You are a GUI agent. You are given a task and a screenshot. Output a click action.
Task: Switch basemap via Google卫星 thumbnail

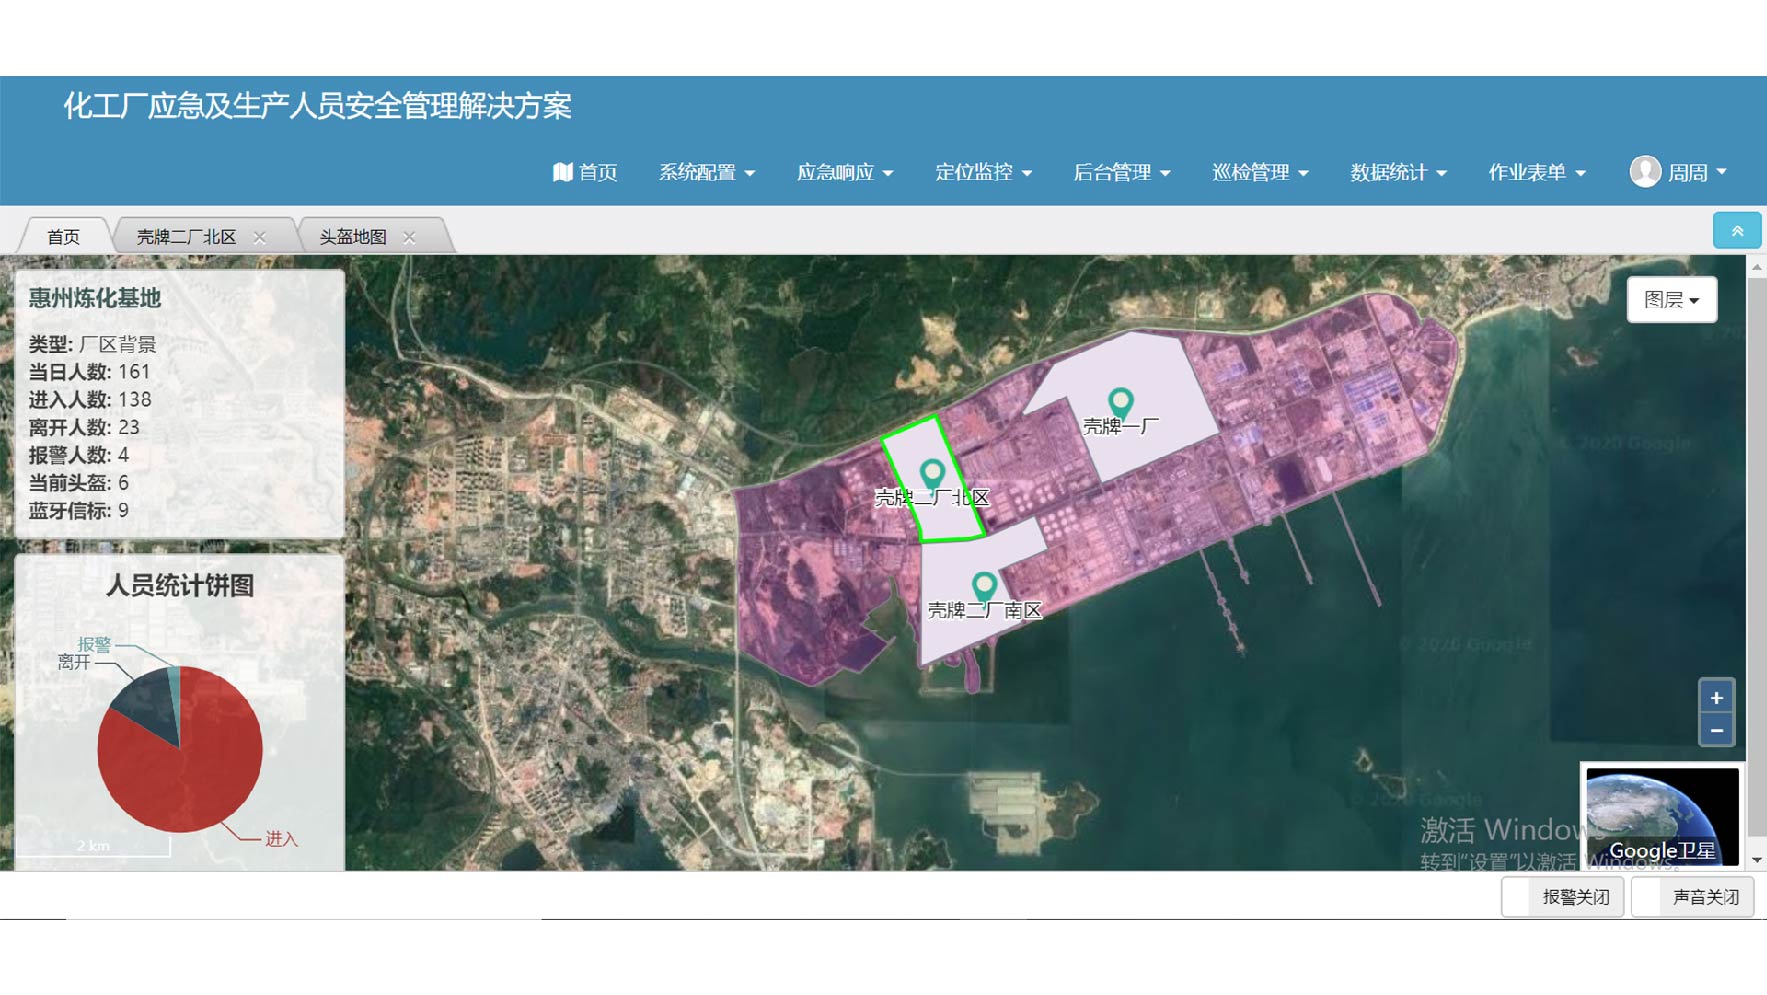coord(1662,815)
